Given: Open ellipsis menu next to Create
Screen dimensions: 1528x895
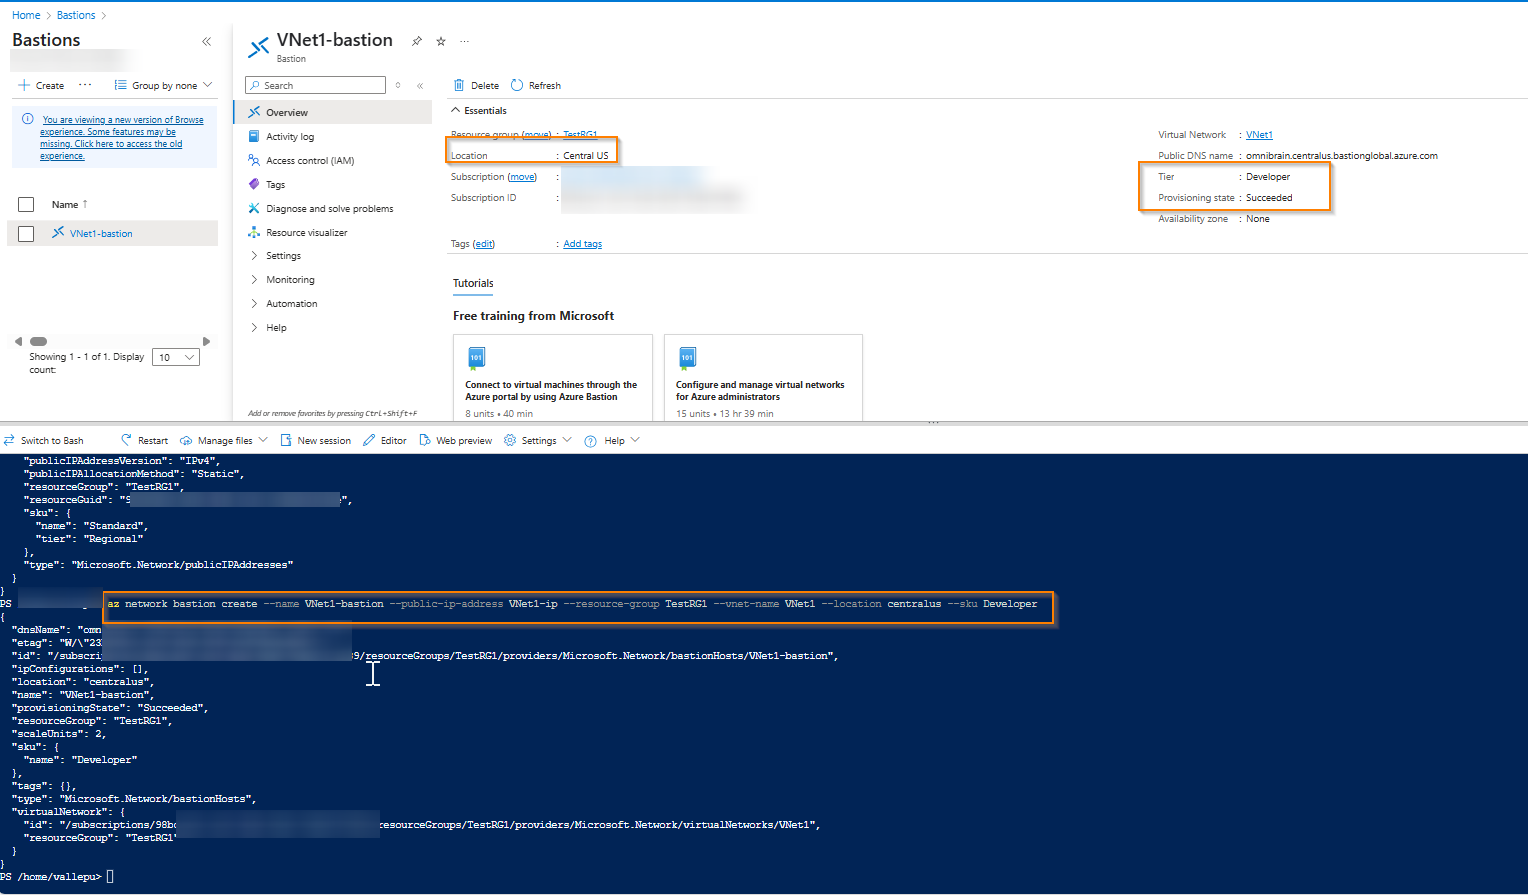Looking at the screenshot, I should (85, 85).
